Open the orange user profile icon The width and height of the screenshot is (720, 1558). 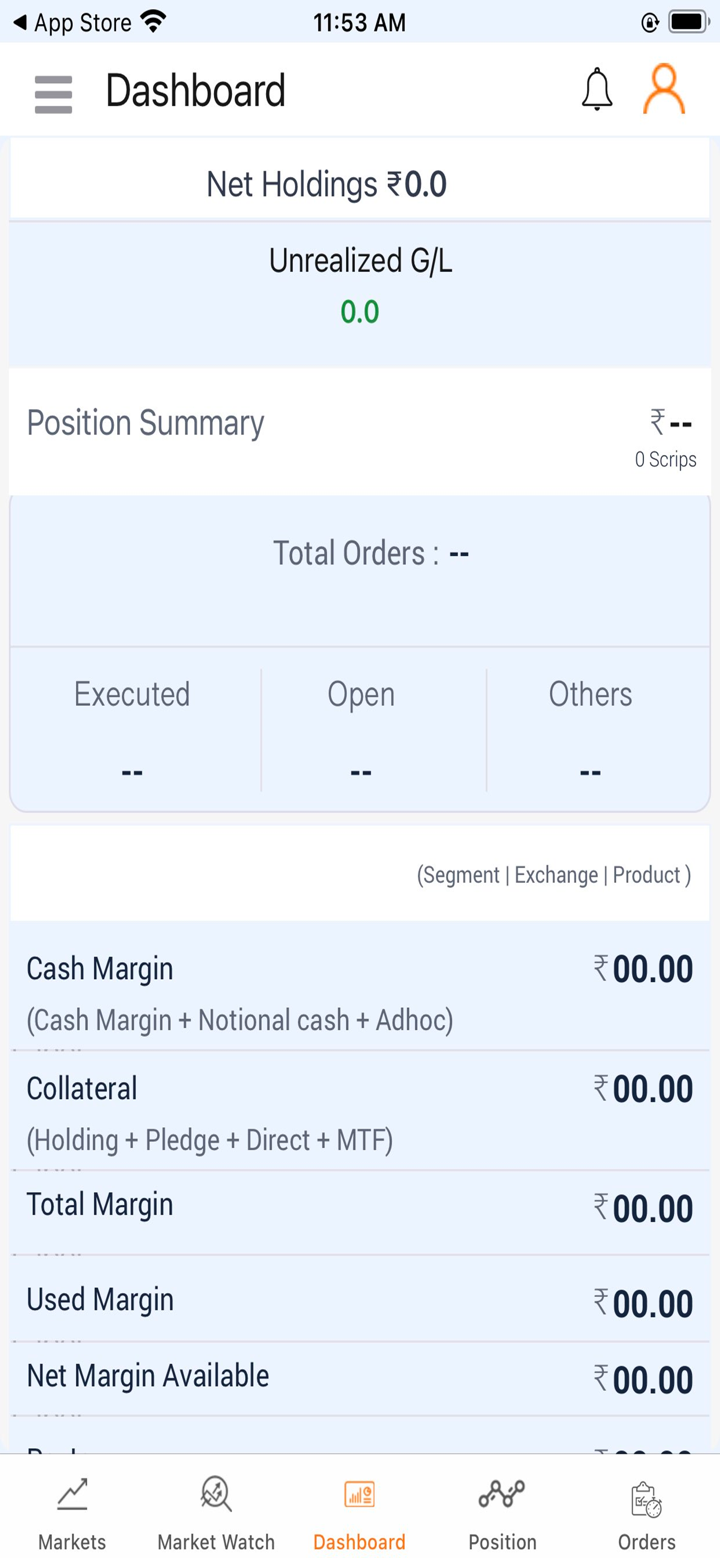664,90
